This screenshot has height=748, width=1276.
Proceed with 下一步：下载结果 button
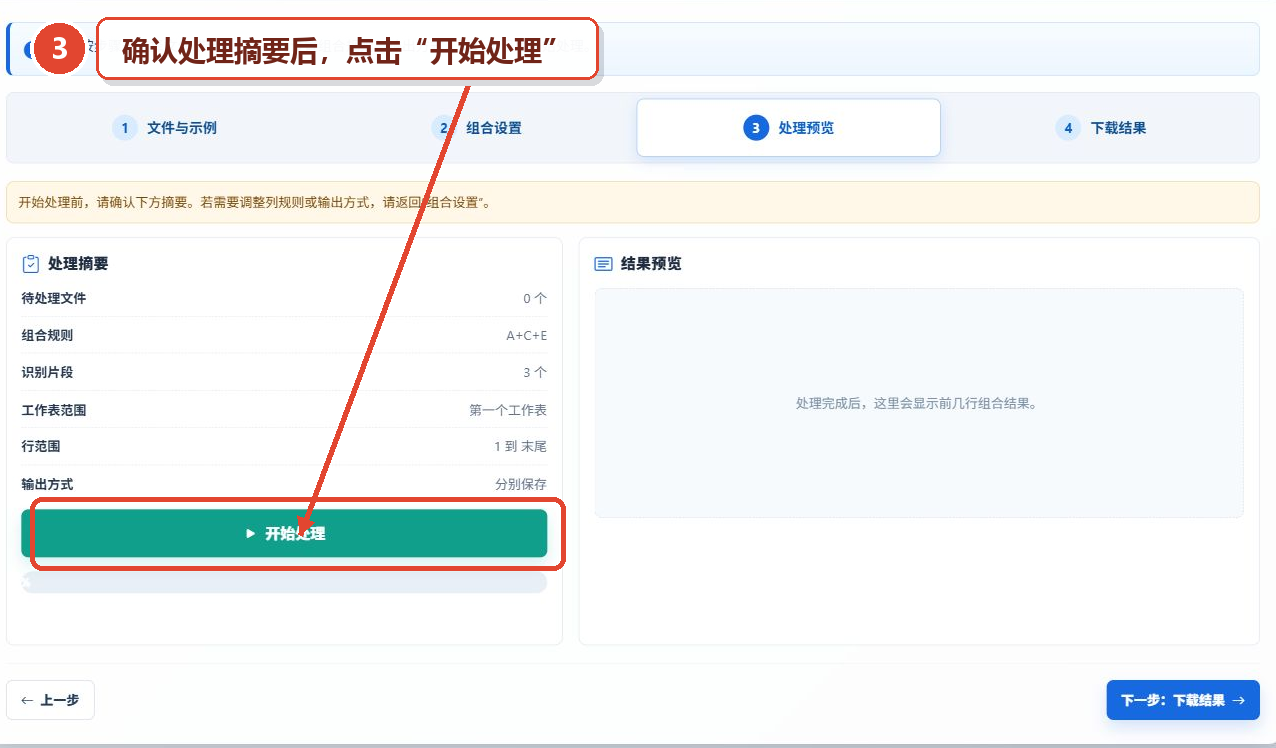pyautogui.click(x=1183, y=700)
